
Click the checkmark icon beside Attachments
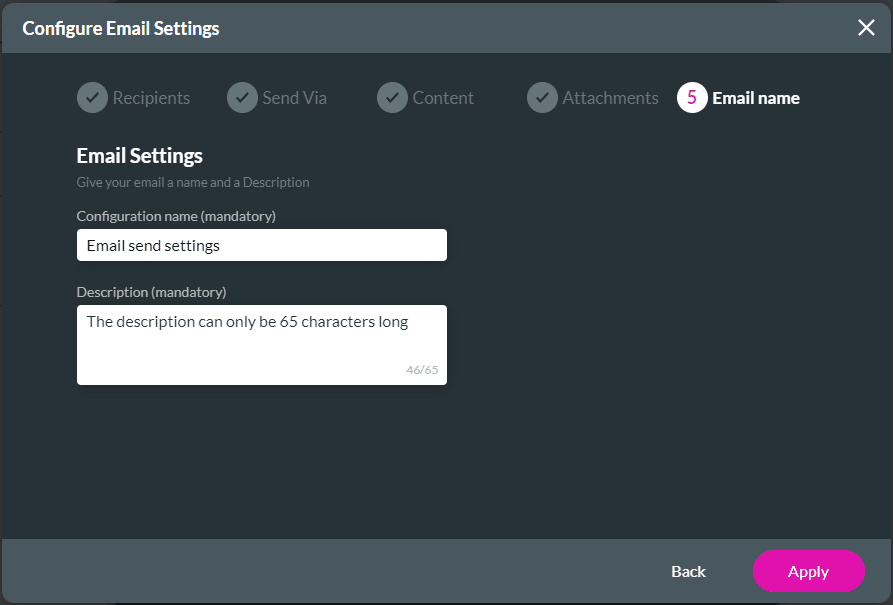tap(542, 98)
